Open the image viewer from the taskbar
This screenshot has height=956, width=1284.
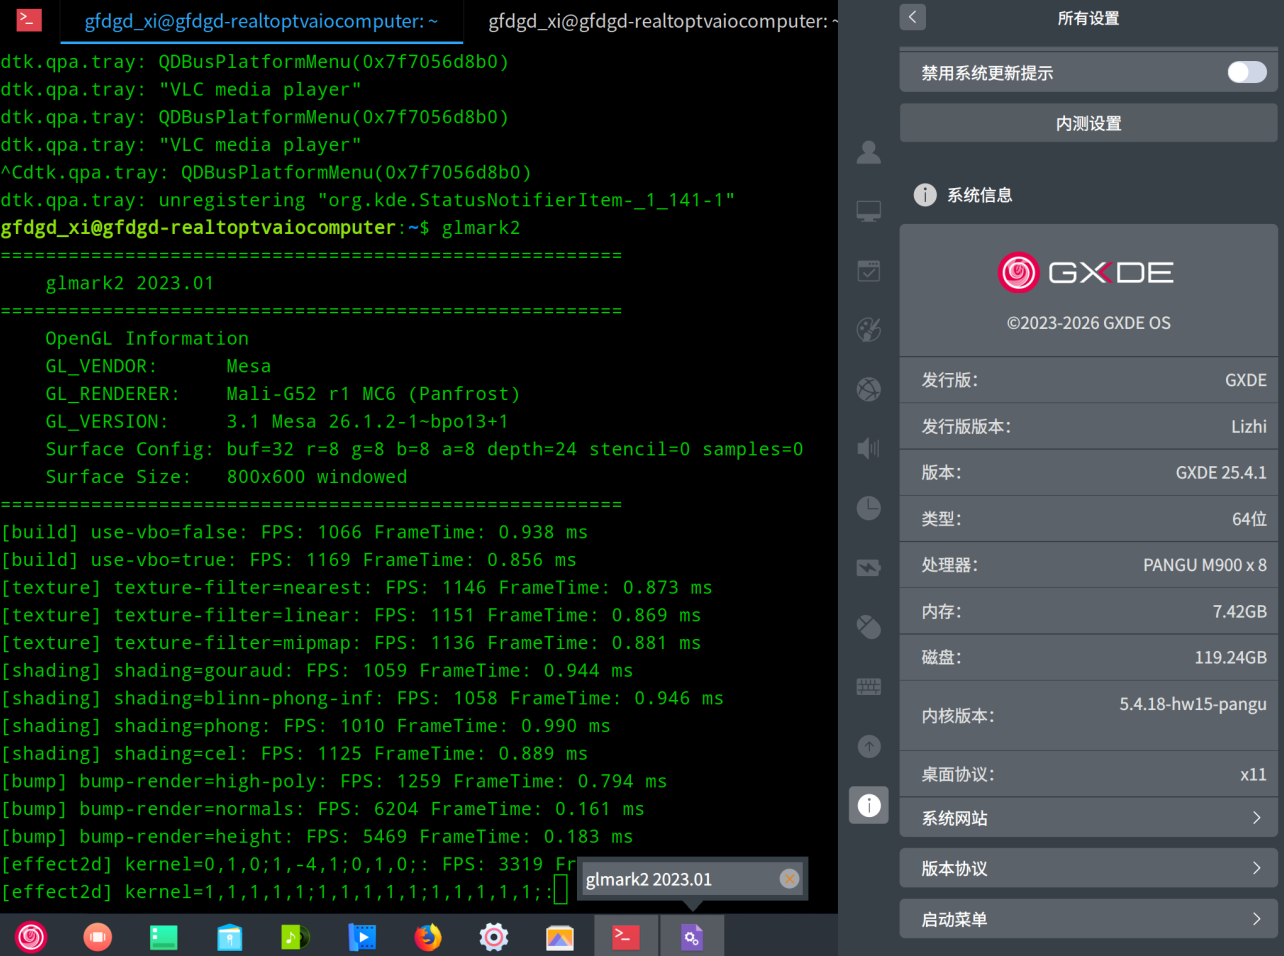point(560,937)
